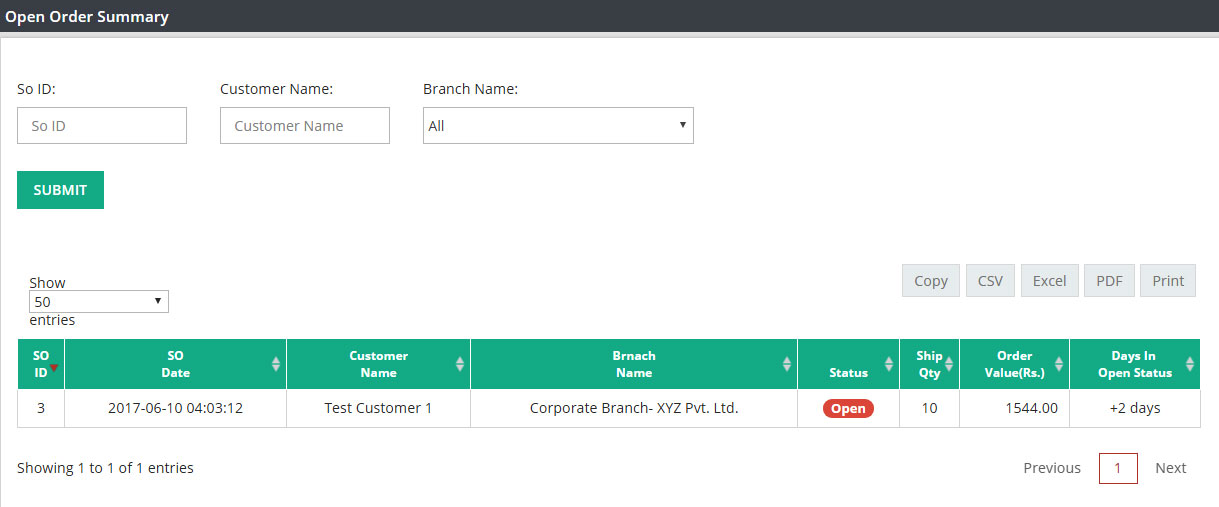Sort by SO ID column

41,364
